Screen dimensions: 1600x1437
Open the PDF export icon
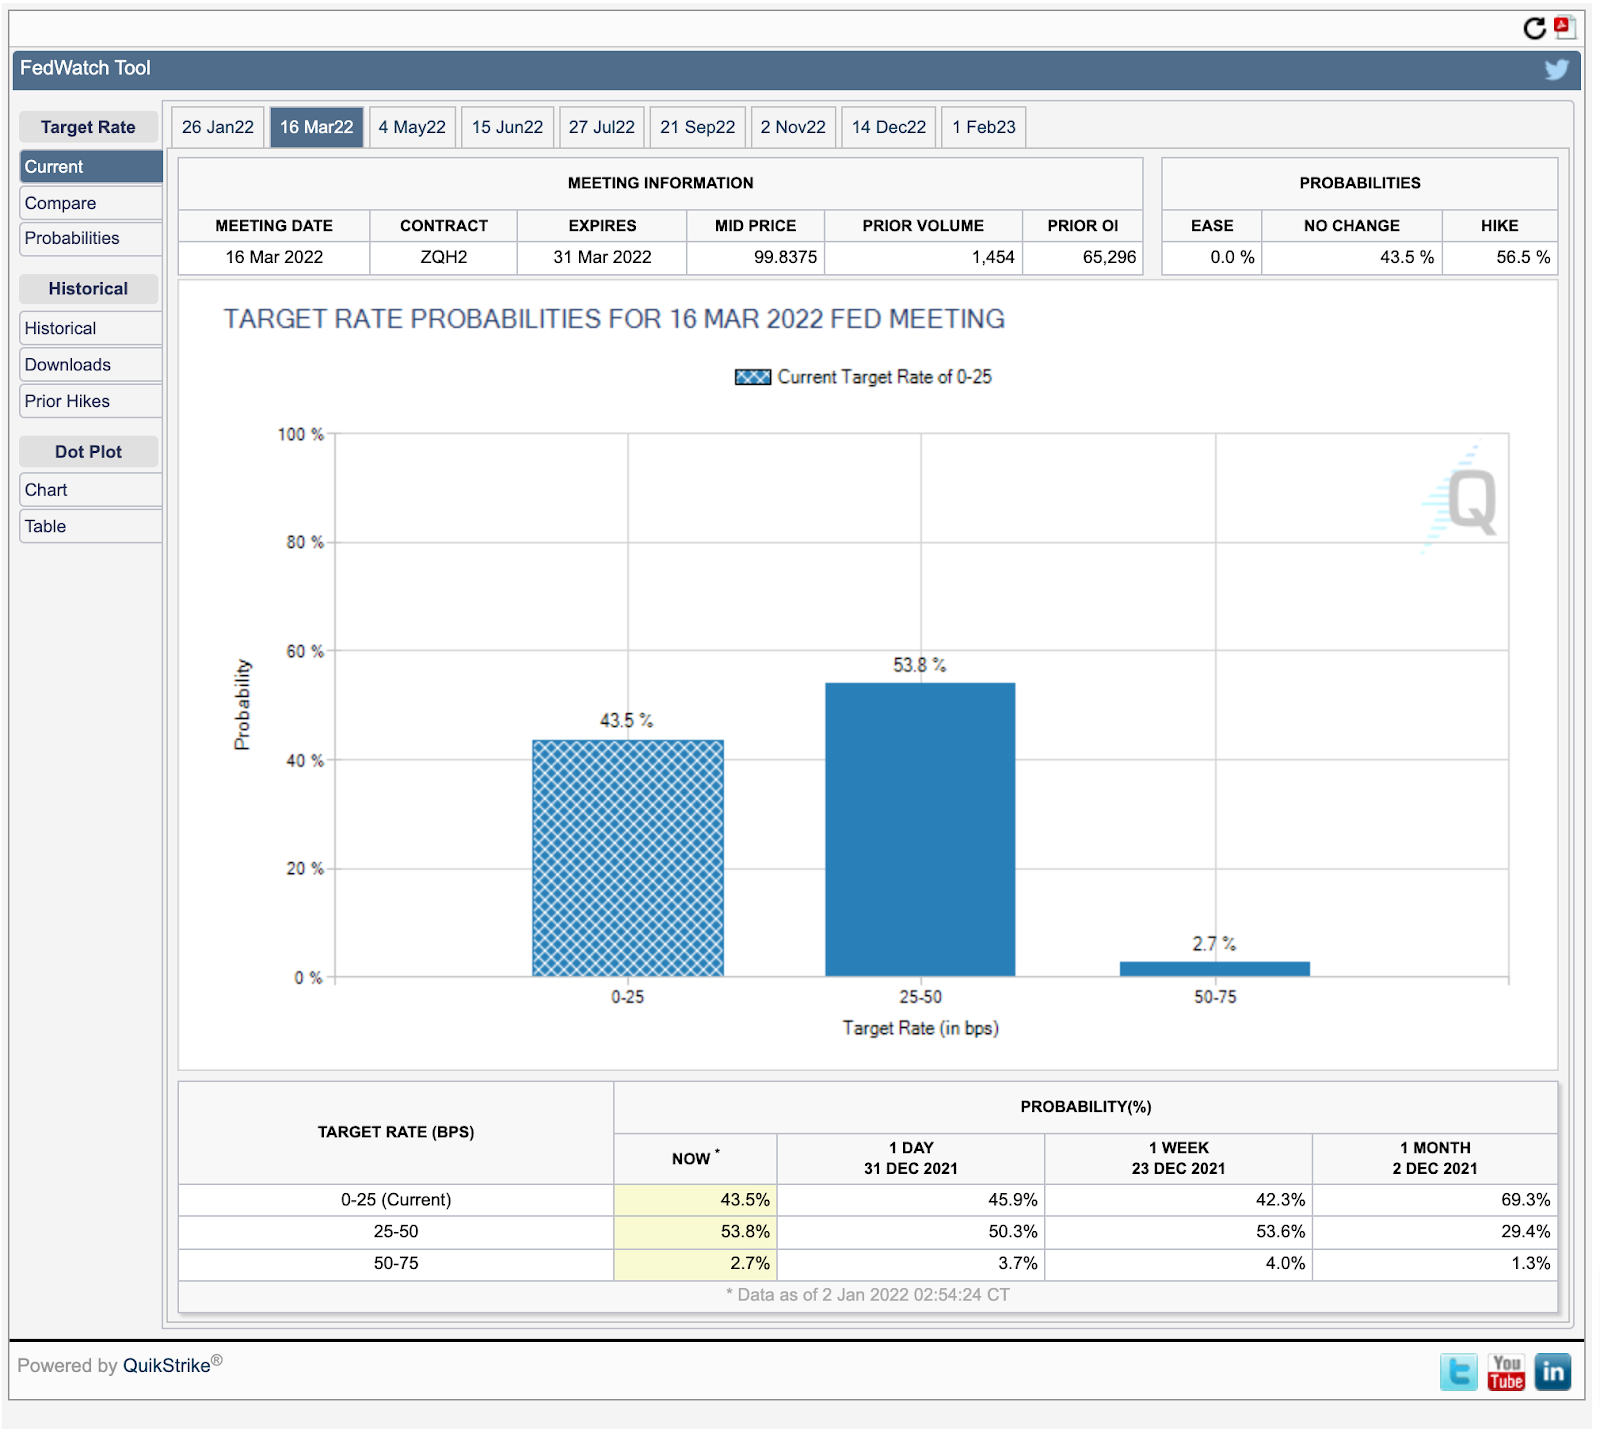(x=1564, y=26)
